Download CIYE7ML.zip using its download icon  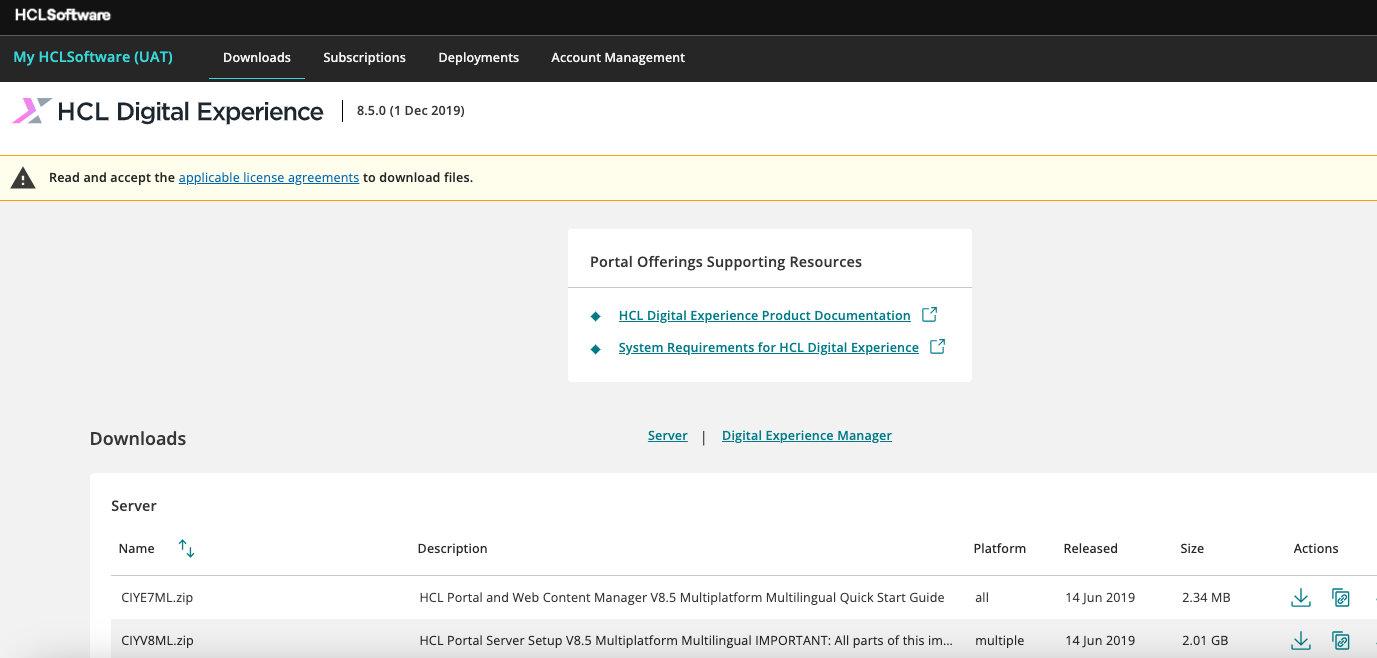tap(1301, 596)
